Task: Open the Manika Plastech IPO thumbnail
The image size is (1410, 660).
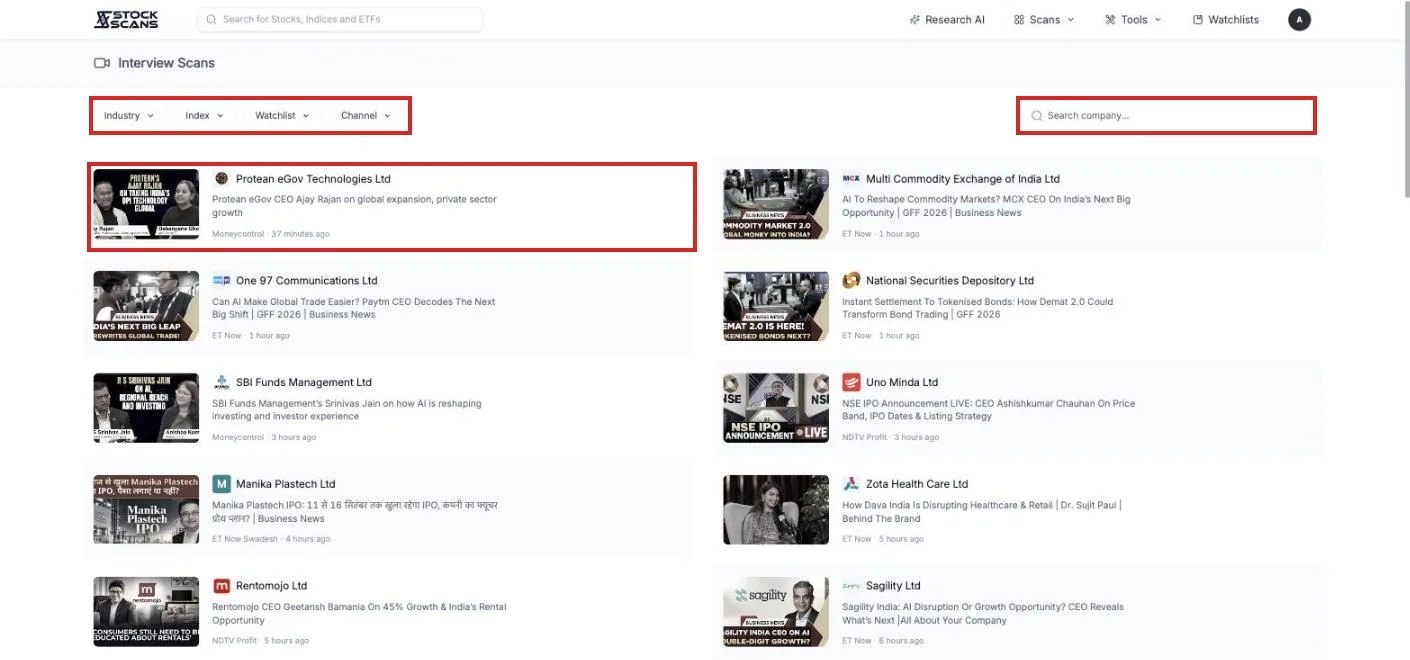Action: tap(146, 510)
